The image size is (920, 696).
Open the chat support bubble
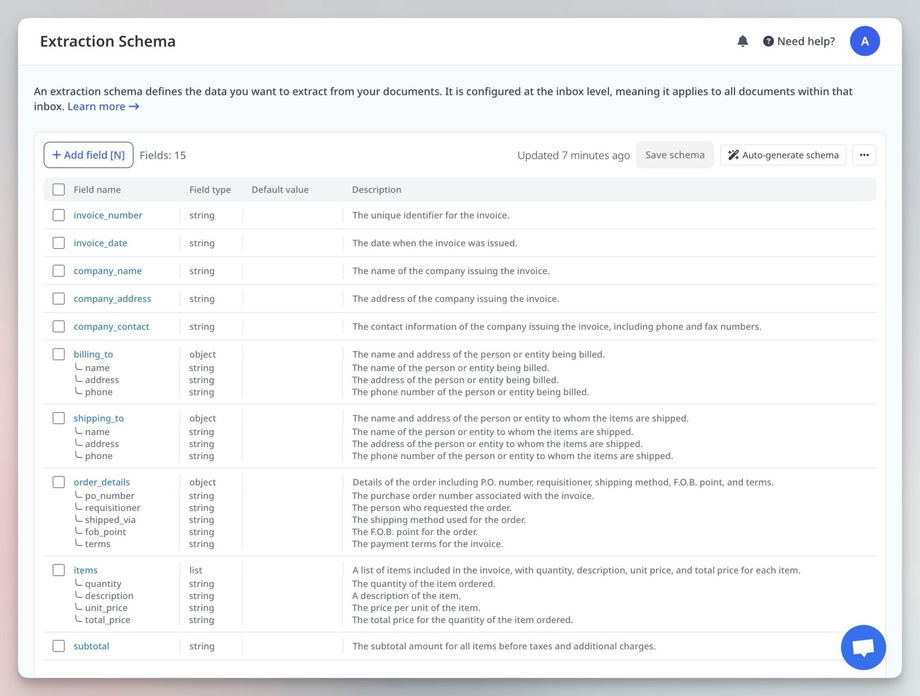coord(863,647)
